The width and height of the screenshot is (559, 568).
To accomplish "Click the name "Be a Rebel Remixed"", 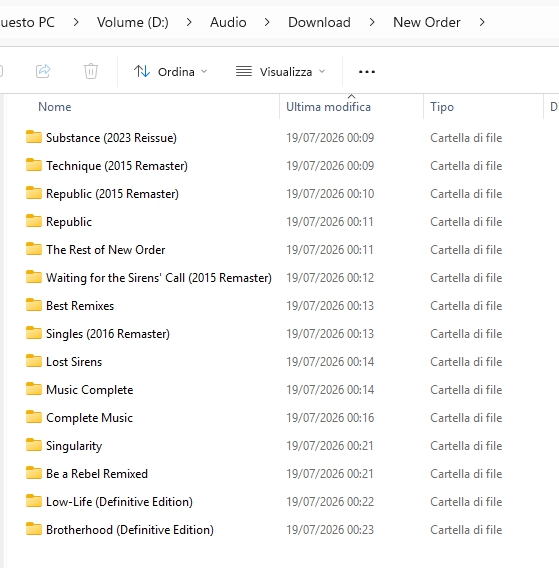I will pos(97,474).
